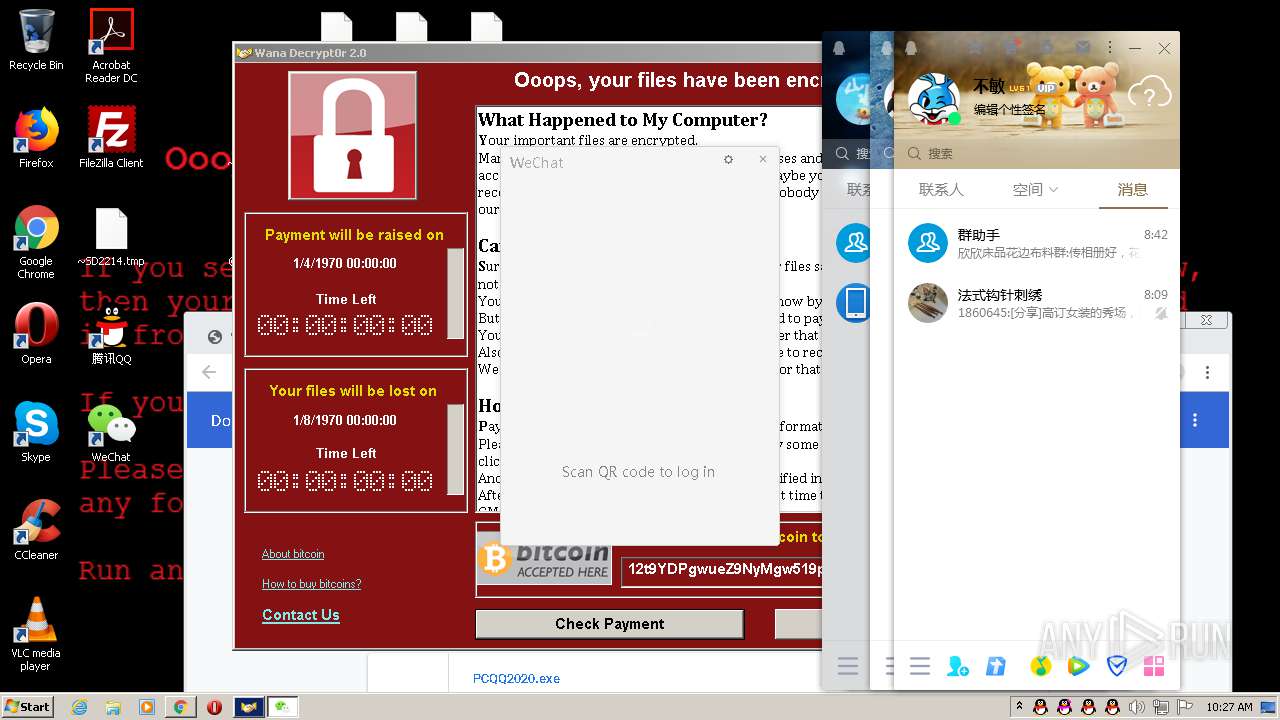Open 腾讯QQ desktop shortcut
1280x720 pixels.
coord(111,334)
